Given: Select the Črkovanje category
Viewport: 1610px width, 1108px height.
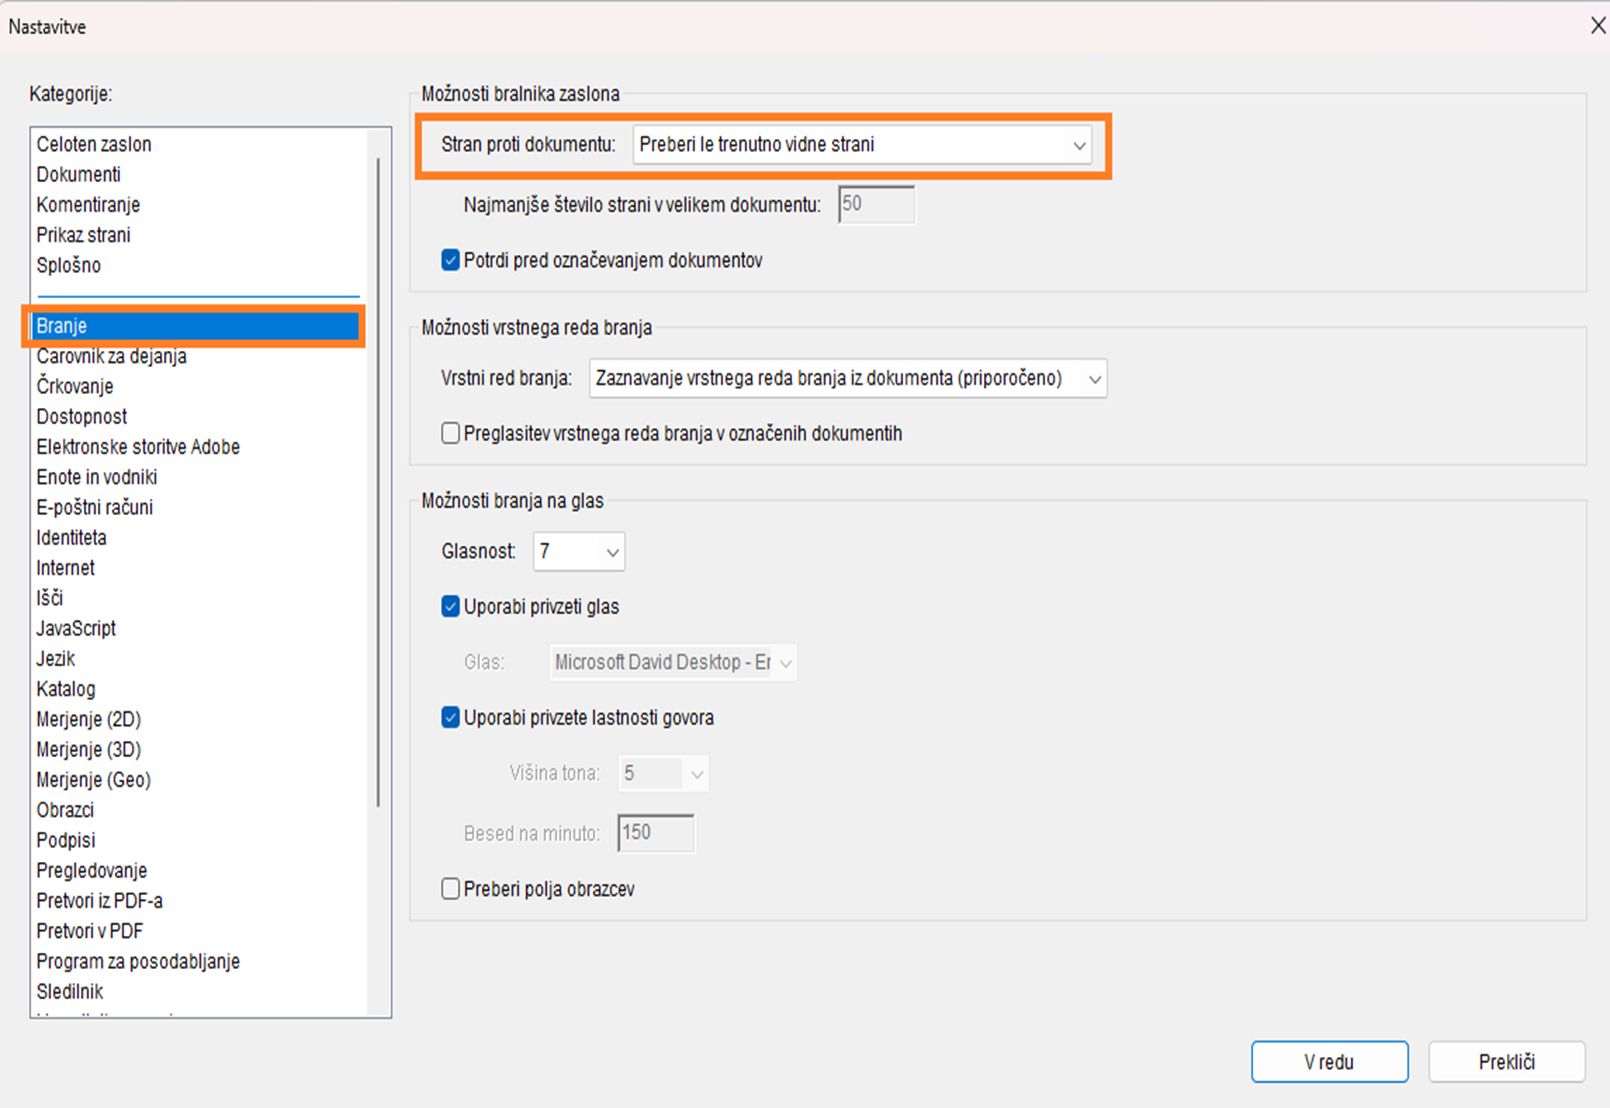Looking at the screenshot, I should pos(75,386).
